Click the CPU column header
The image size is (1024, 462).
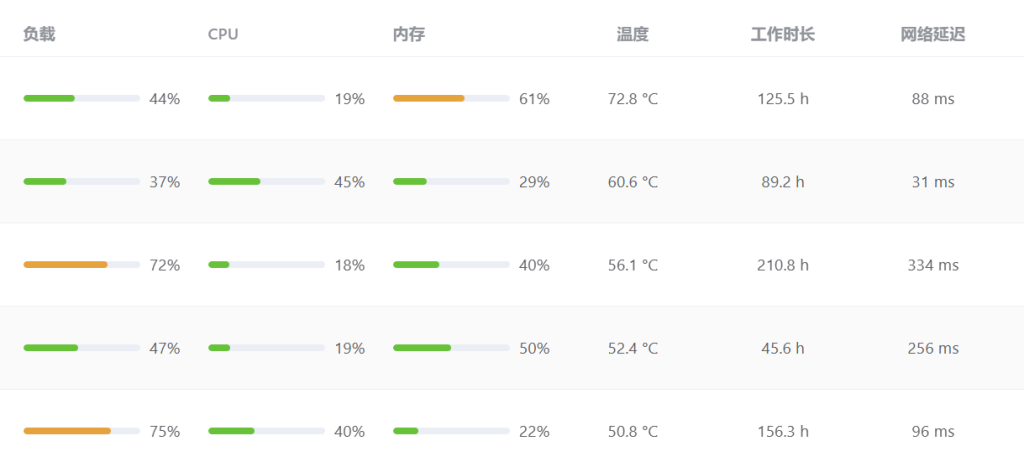[223, 34]
